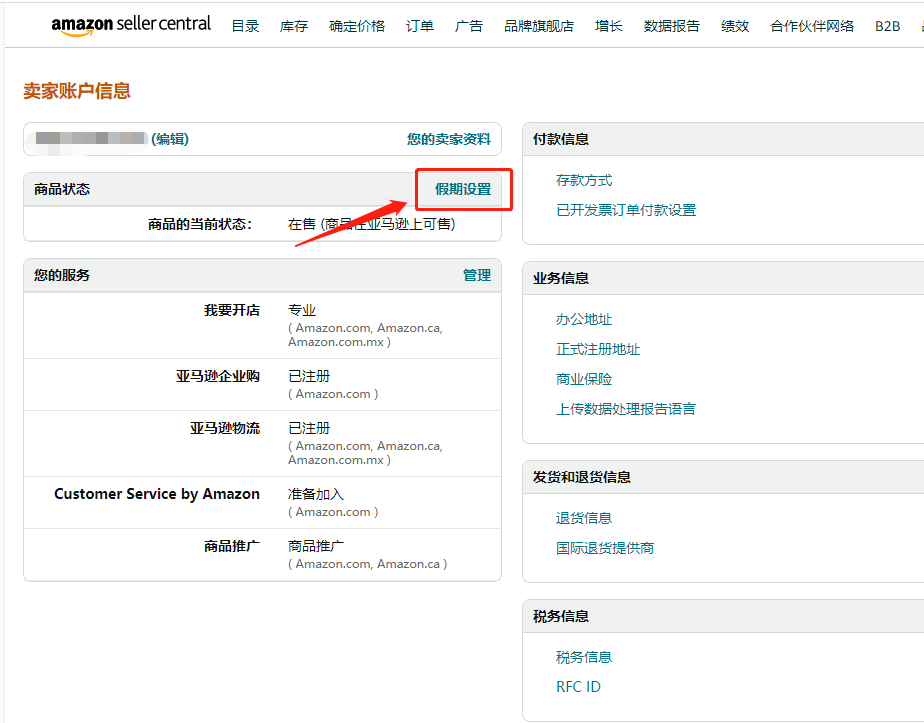Open the 目录 menu
924x723 pixels.
[x=245, y=26]
